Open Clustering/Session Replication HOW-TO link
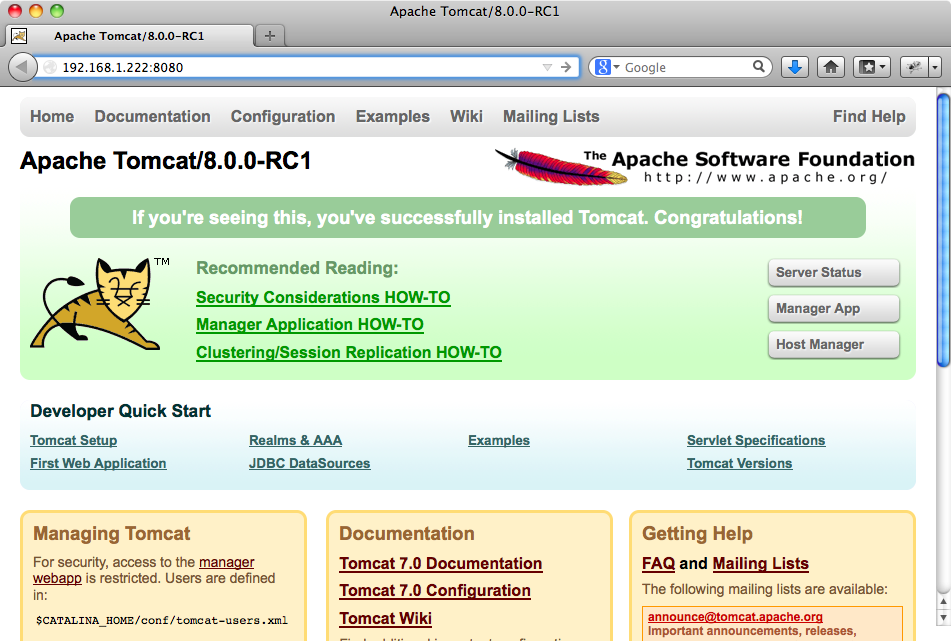 349,352
